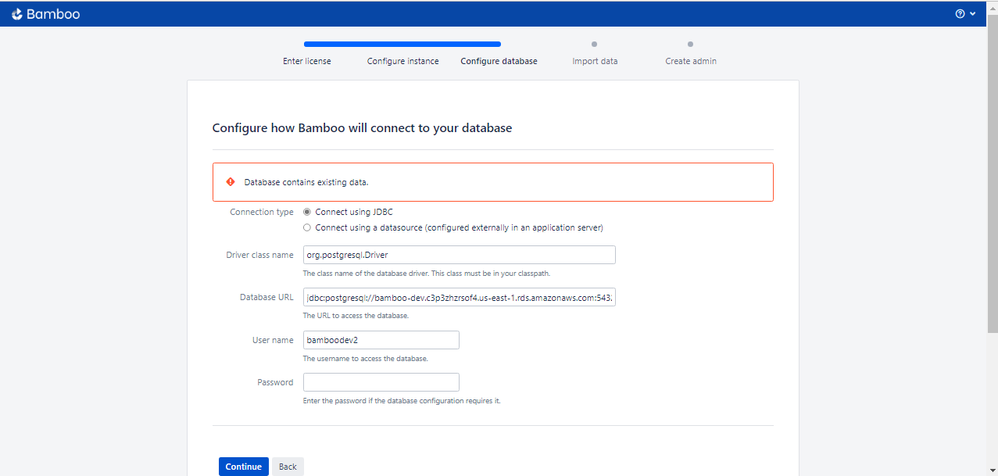This screenshot has width=998, height=476.
Task: Click the 'Configure how Bamboo will connect' heading
Action: click(362, 128)
